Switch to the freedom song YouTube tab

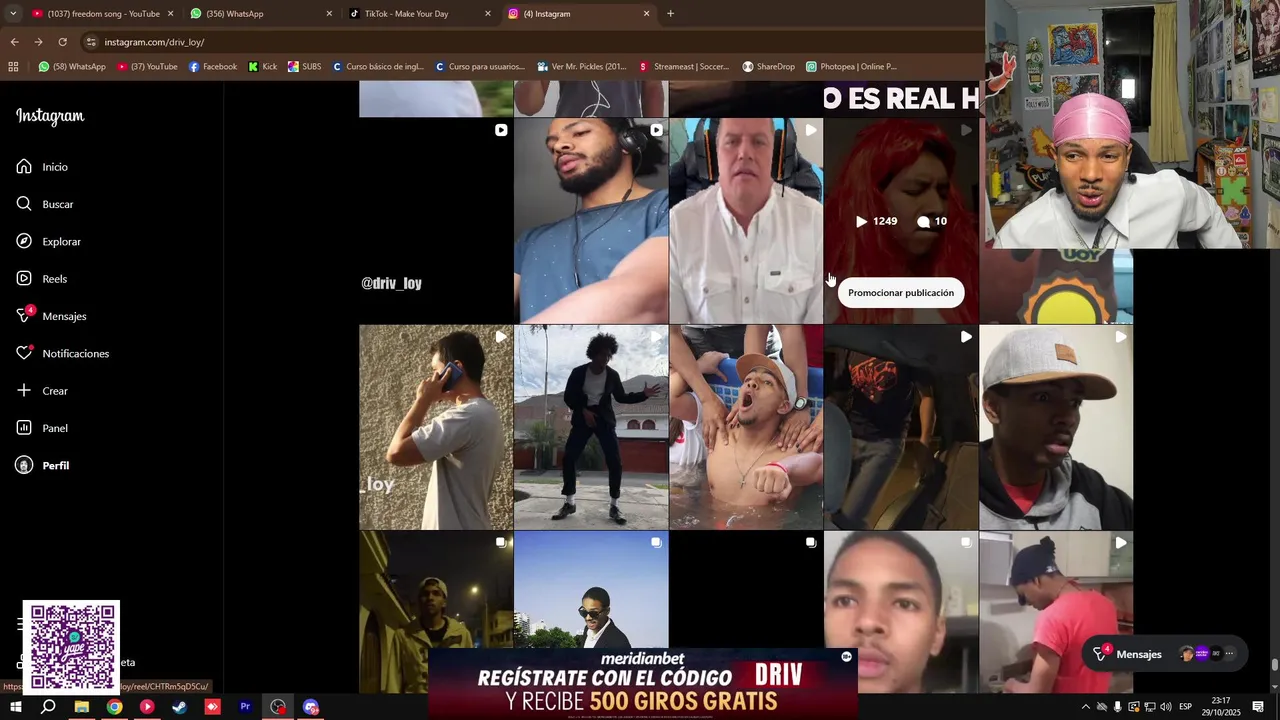click(x=103, y=14)
